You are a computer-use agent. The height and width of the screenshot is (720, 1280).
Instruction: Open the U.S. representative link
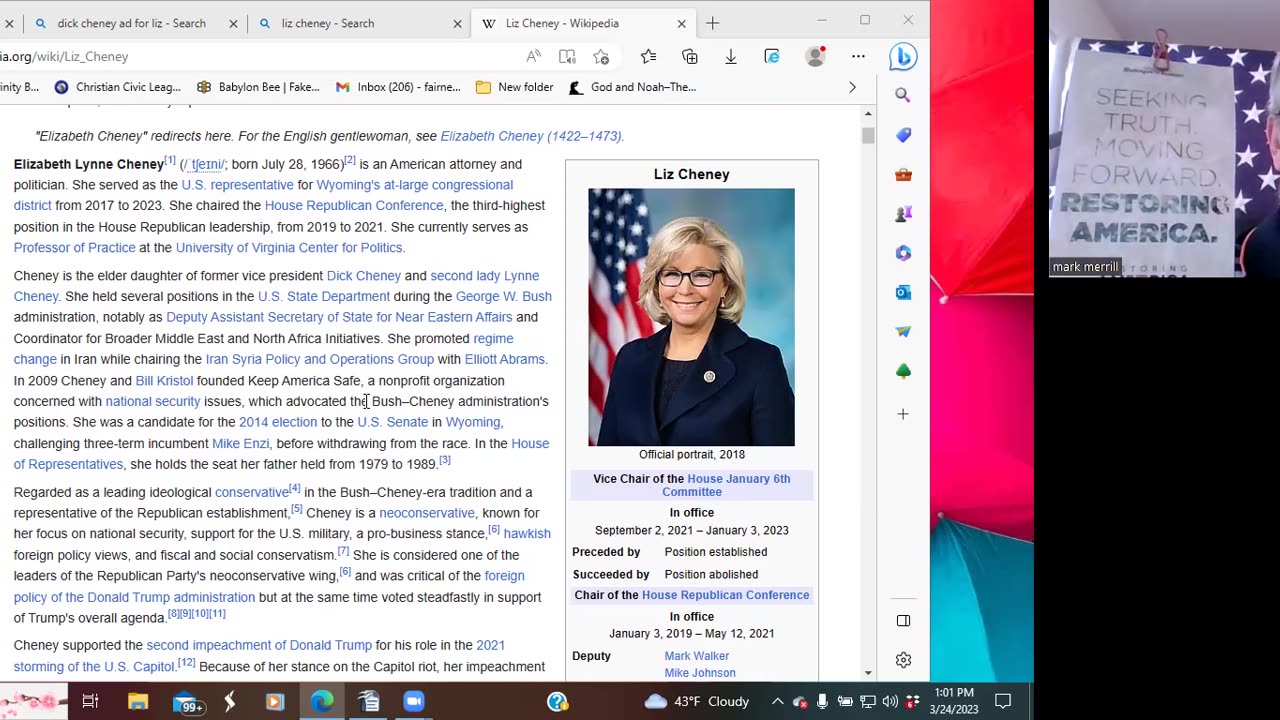coord(238,185)
